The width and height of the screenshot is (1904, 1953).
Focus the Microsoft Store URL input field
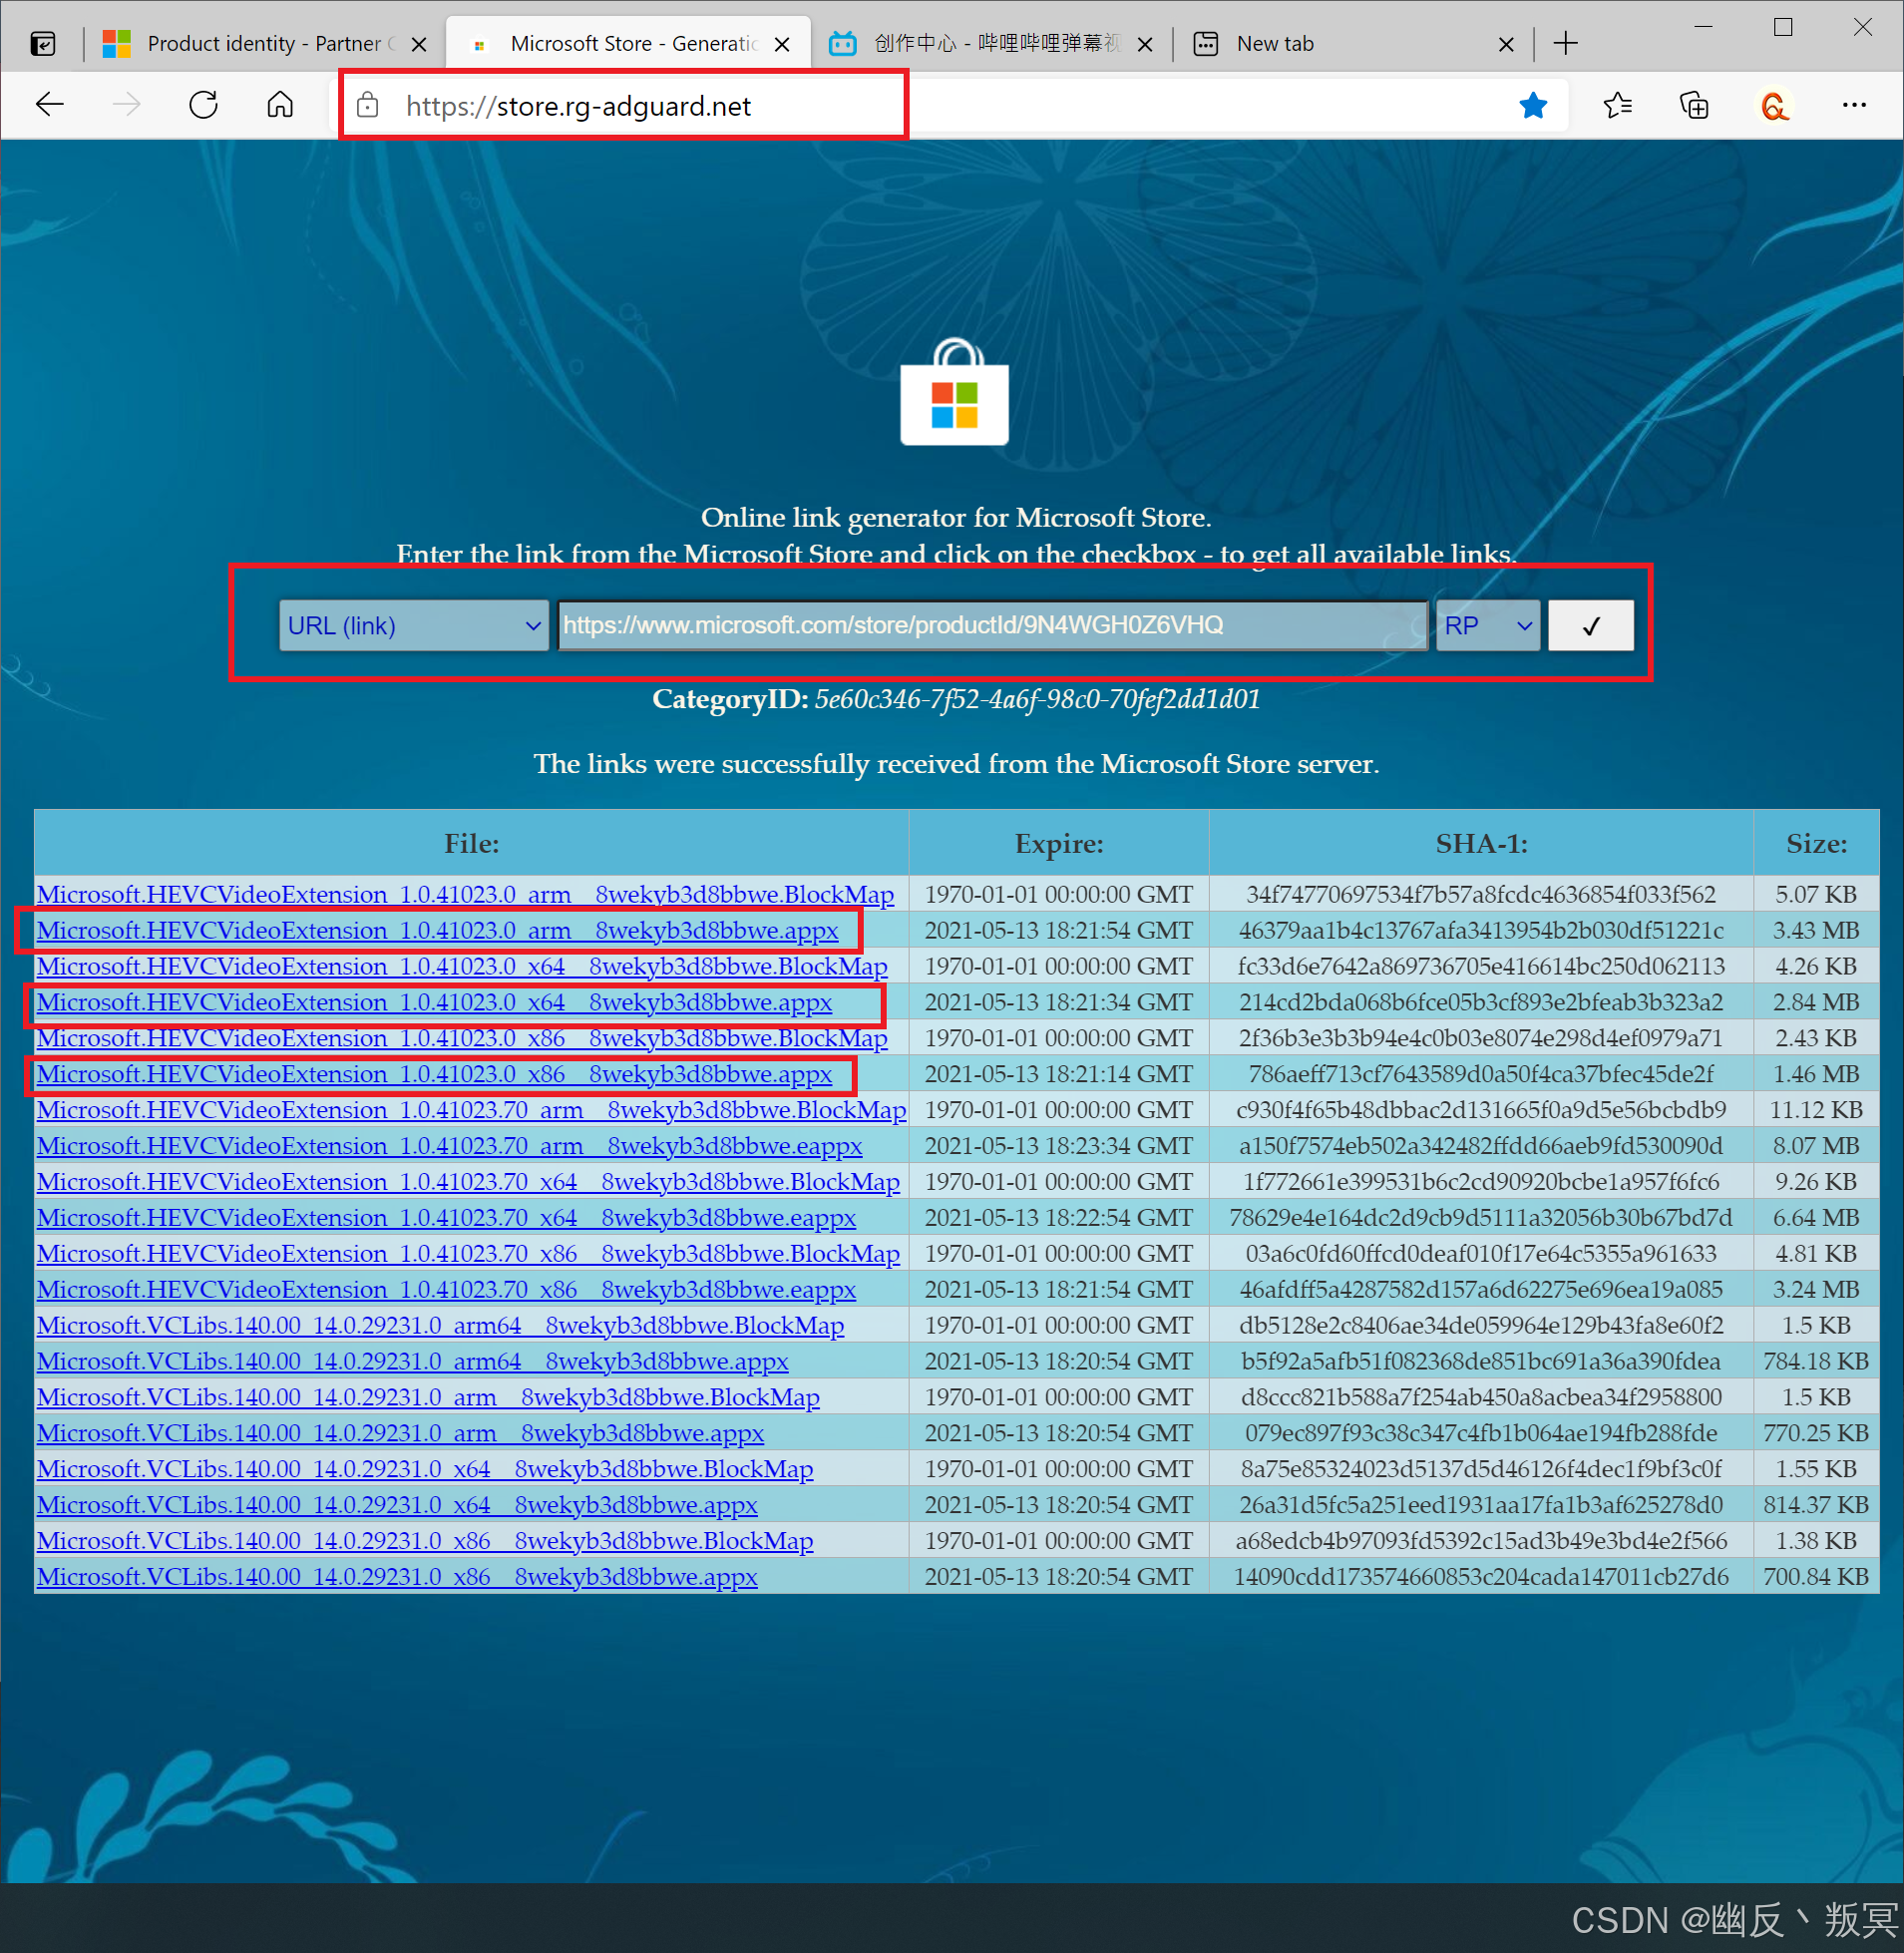pos(992,625)
